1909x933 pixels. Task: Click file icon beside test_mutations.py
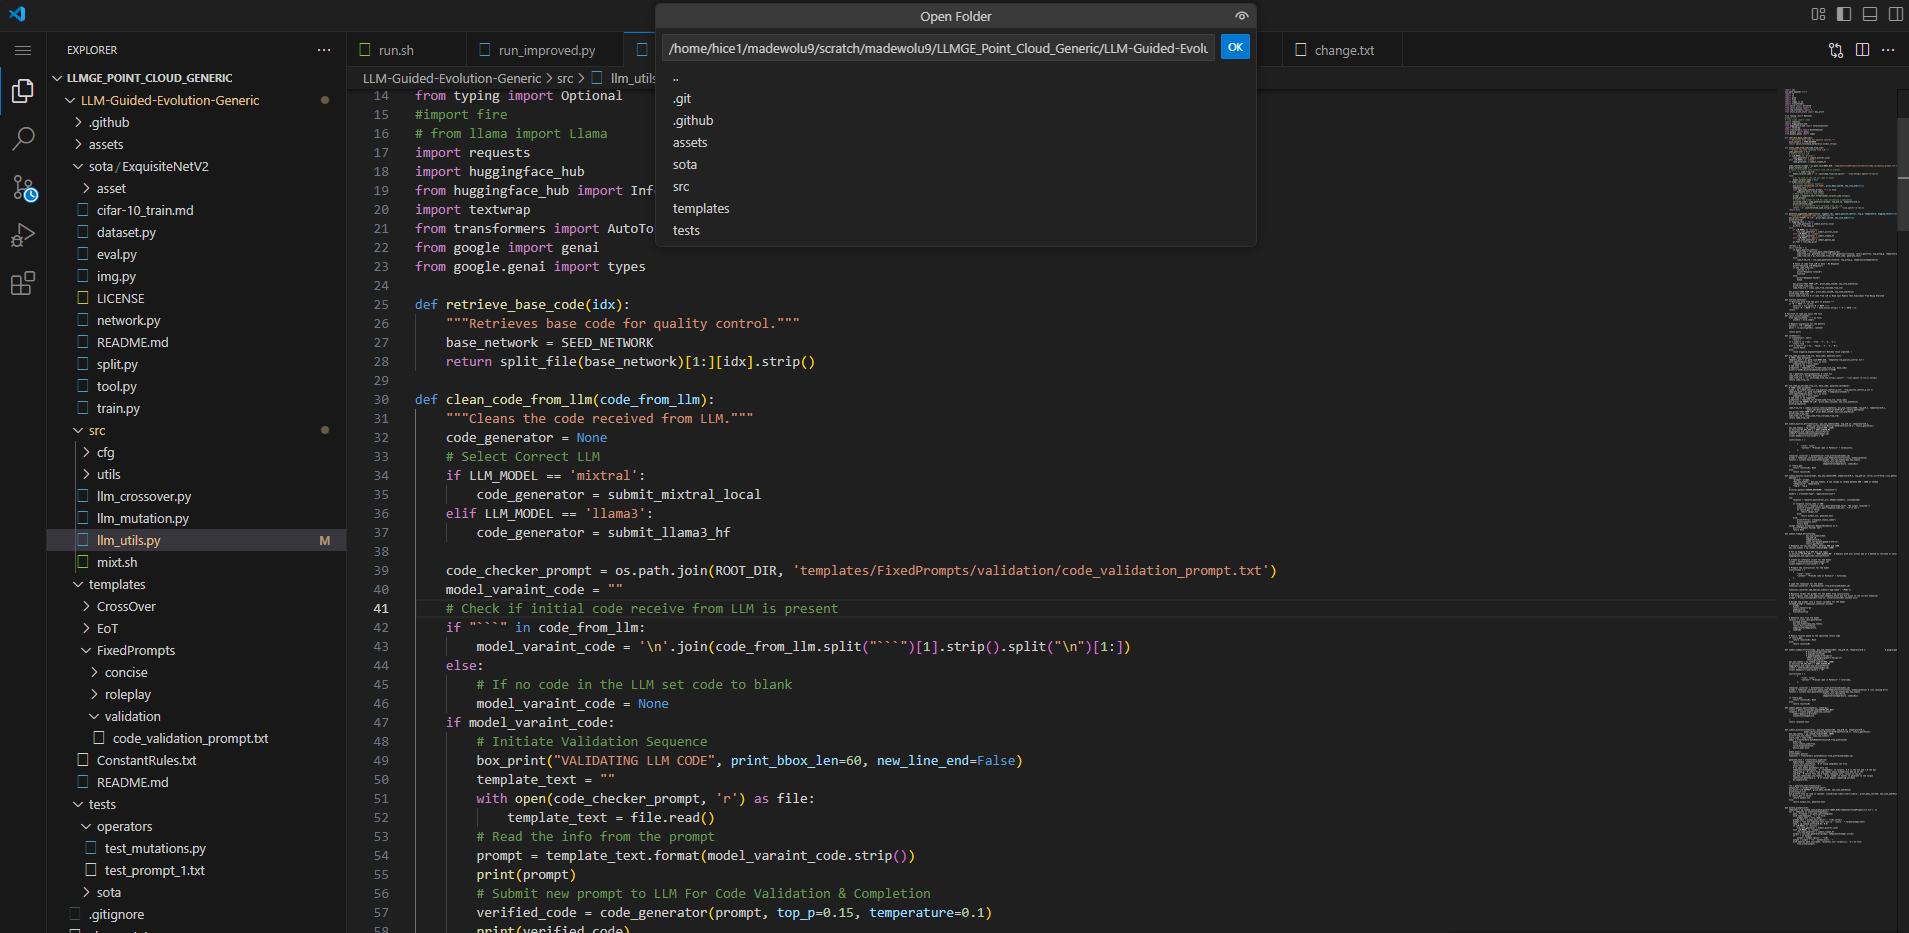pyautogui.click(x=92, y=848)
